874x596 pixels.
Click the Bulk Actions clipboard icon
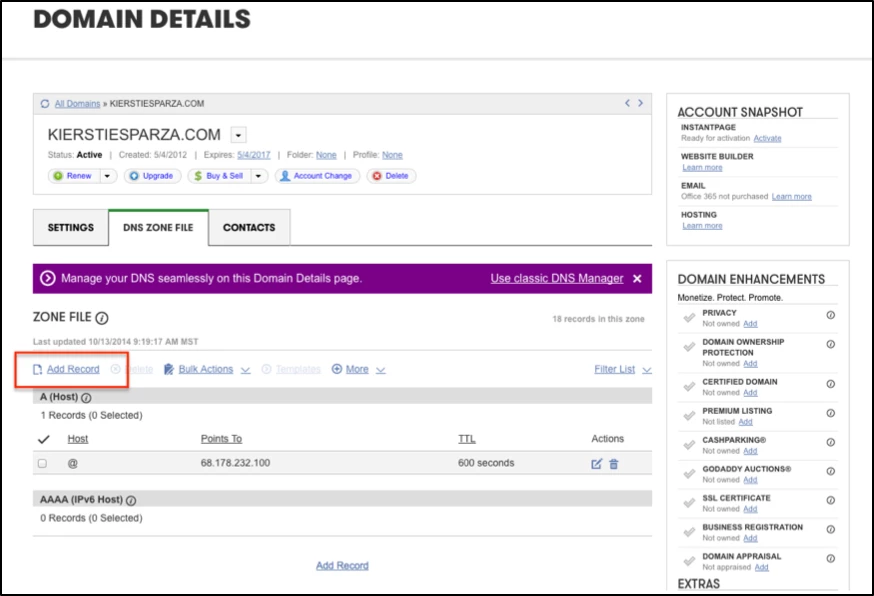point(168,369)
